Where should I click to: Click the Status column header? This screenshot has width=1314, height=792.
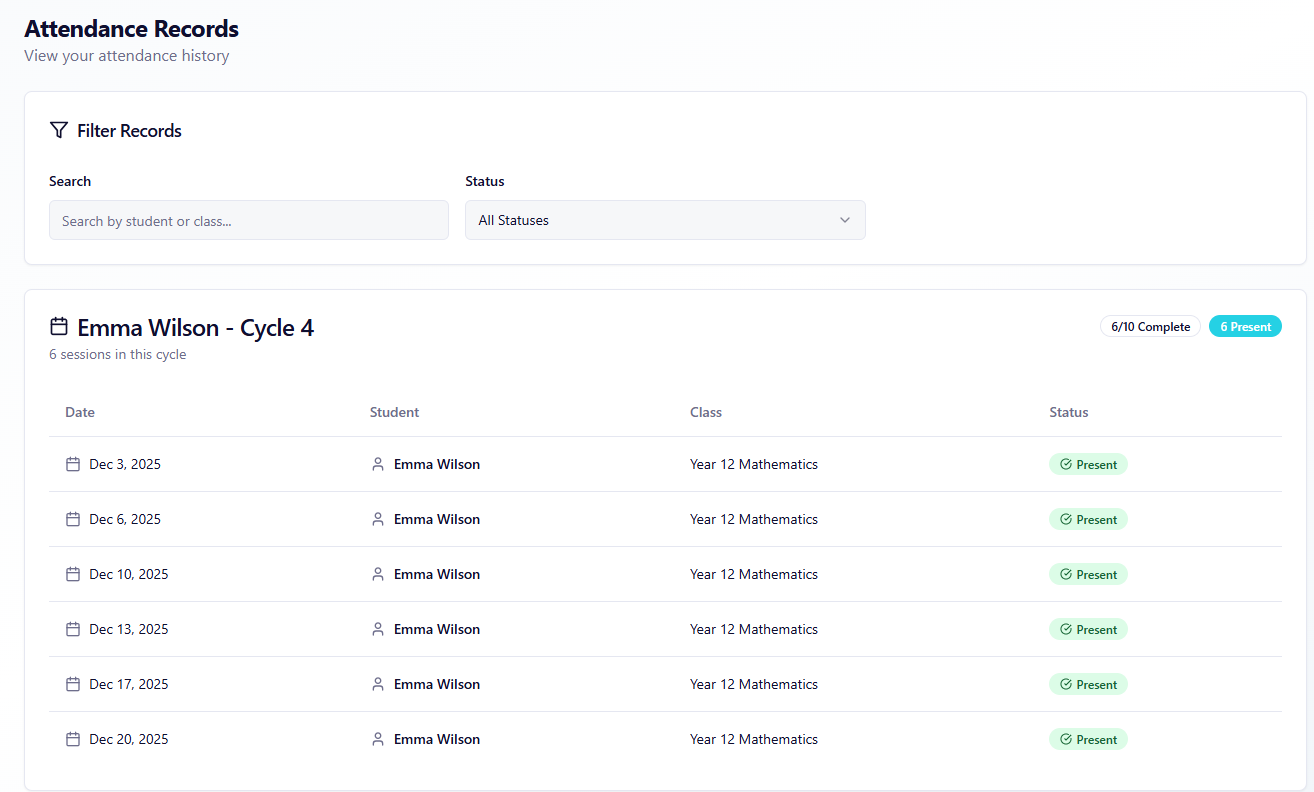[x=1068, y=412]
